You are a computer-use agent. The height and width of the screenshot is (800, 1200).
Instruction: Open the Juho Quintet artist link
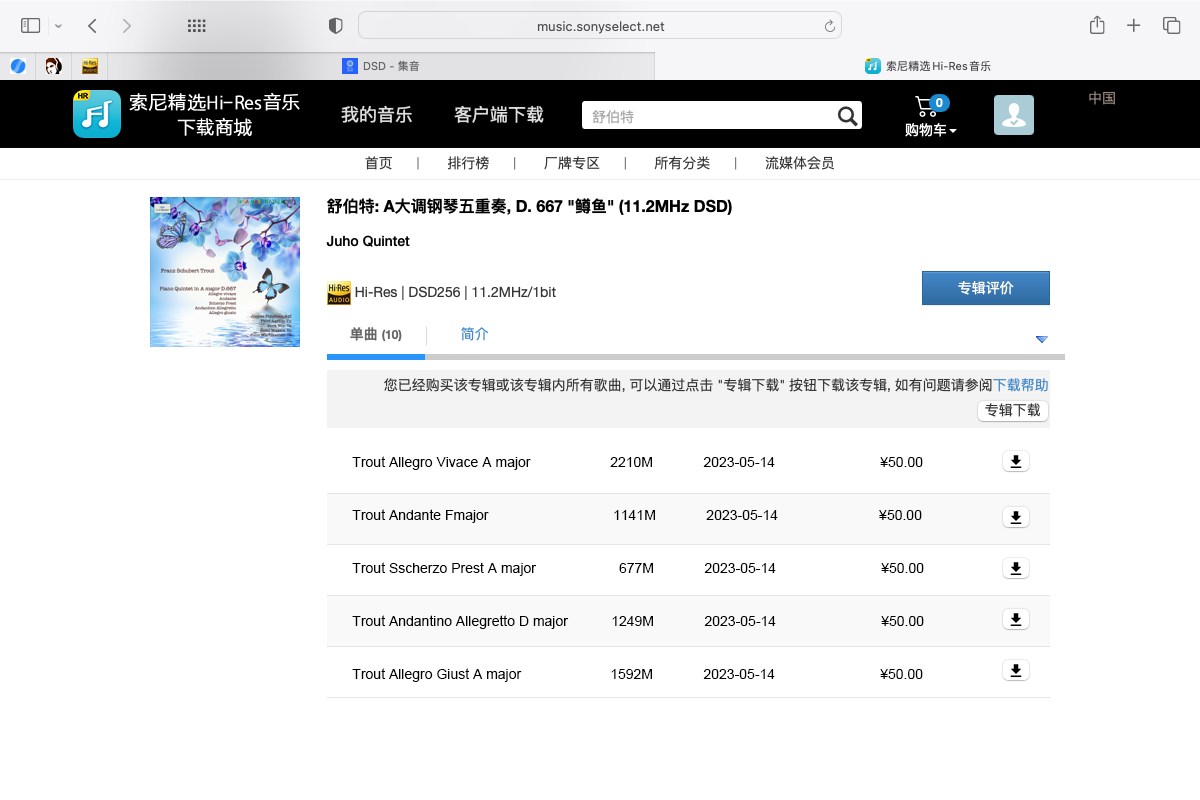[x=368, y=241]
